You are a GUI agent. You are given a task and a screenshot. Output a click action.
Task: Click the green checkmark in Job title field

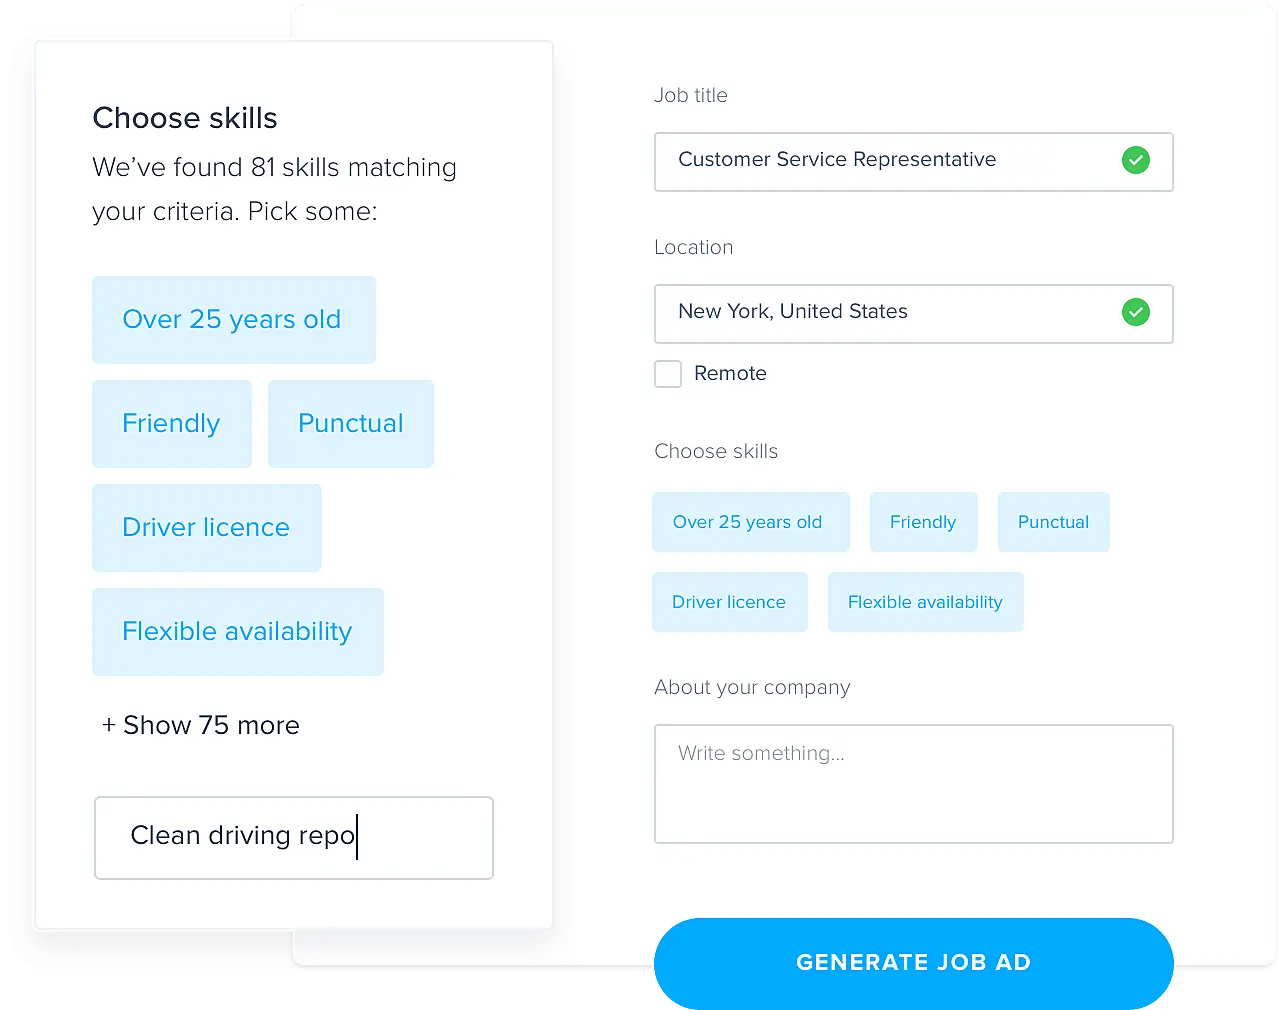[1136, 159]
